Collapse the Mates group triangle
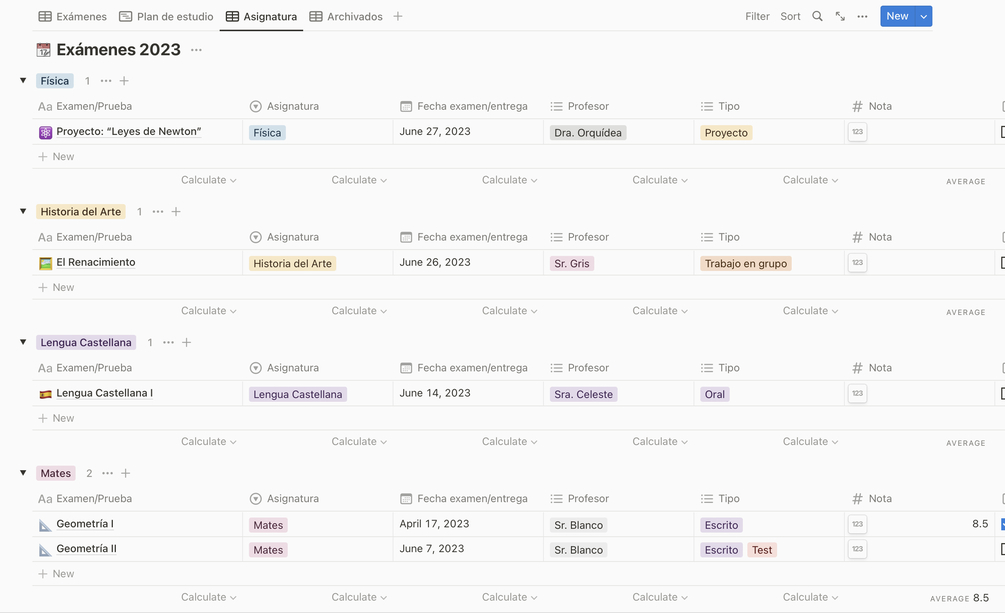 [x=23, y=473]
